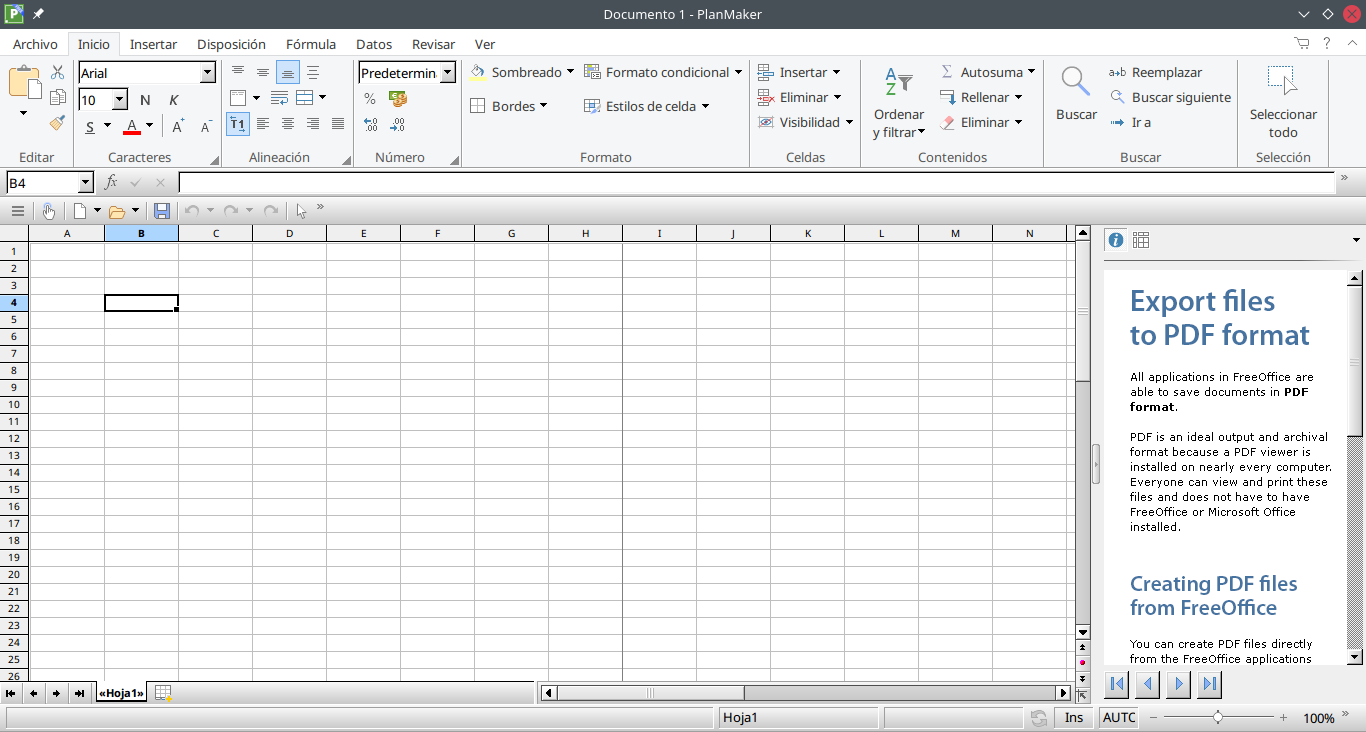The image size is (1366, 732).
Task: Apply justified horizontal alignment
Action: [x=338, y=124]
